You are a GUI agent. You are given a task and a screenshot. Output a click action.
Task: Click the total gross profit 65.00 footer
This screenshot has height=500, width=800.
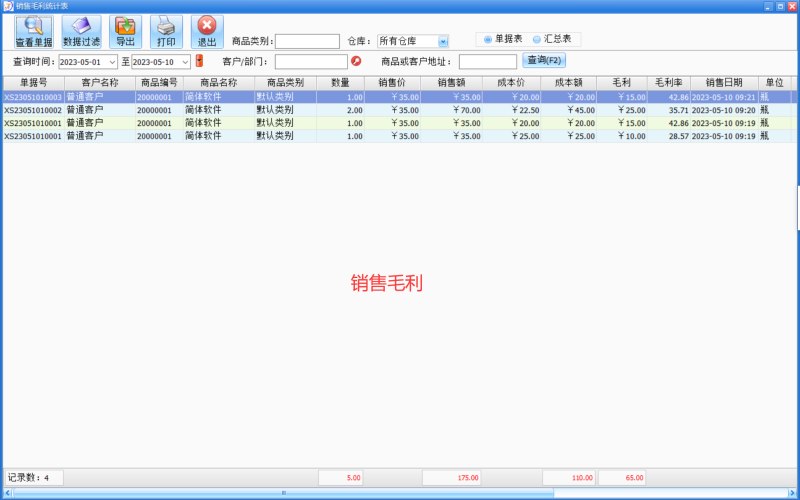(622, 478)
